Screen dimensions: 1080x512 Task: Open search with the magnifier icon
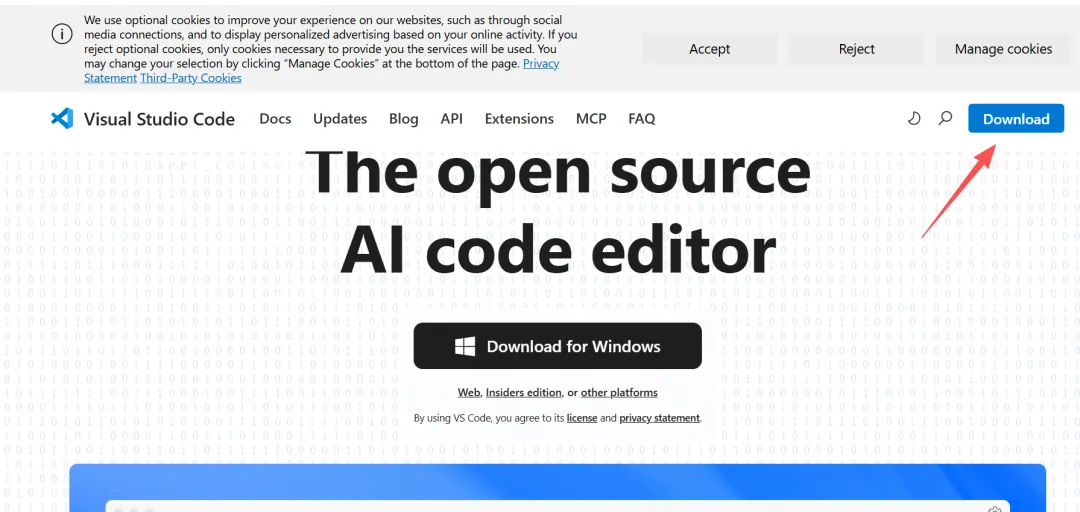946,119
